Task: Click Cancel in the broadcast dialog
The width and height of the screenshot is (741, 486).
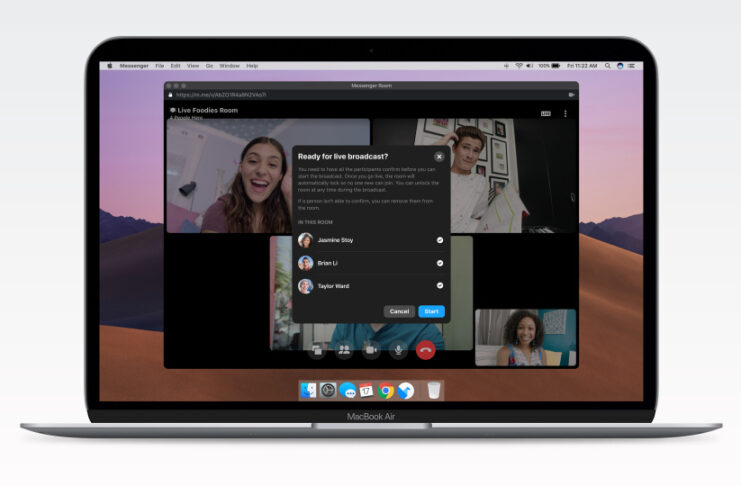Action: click(399, 311)
